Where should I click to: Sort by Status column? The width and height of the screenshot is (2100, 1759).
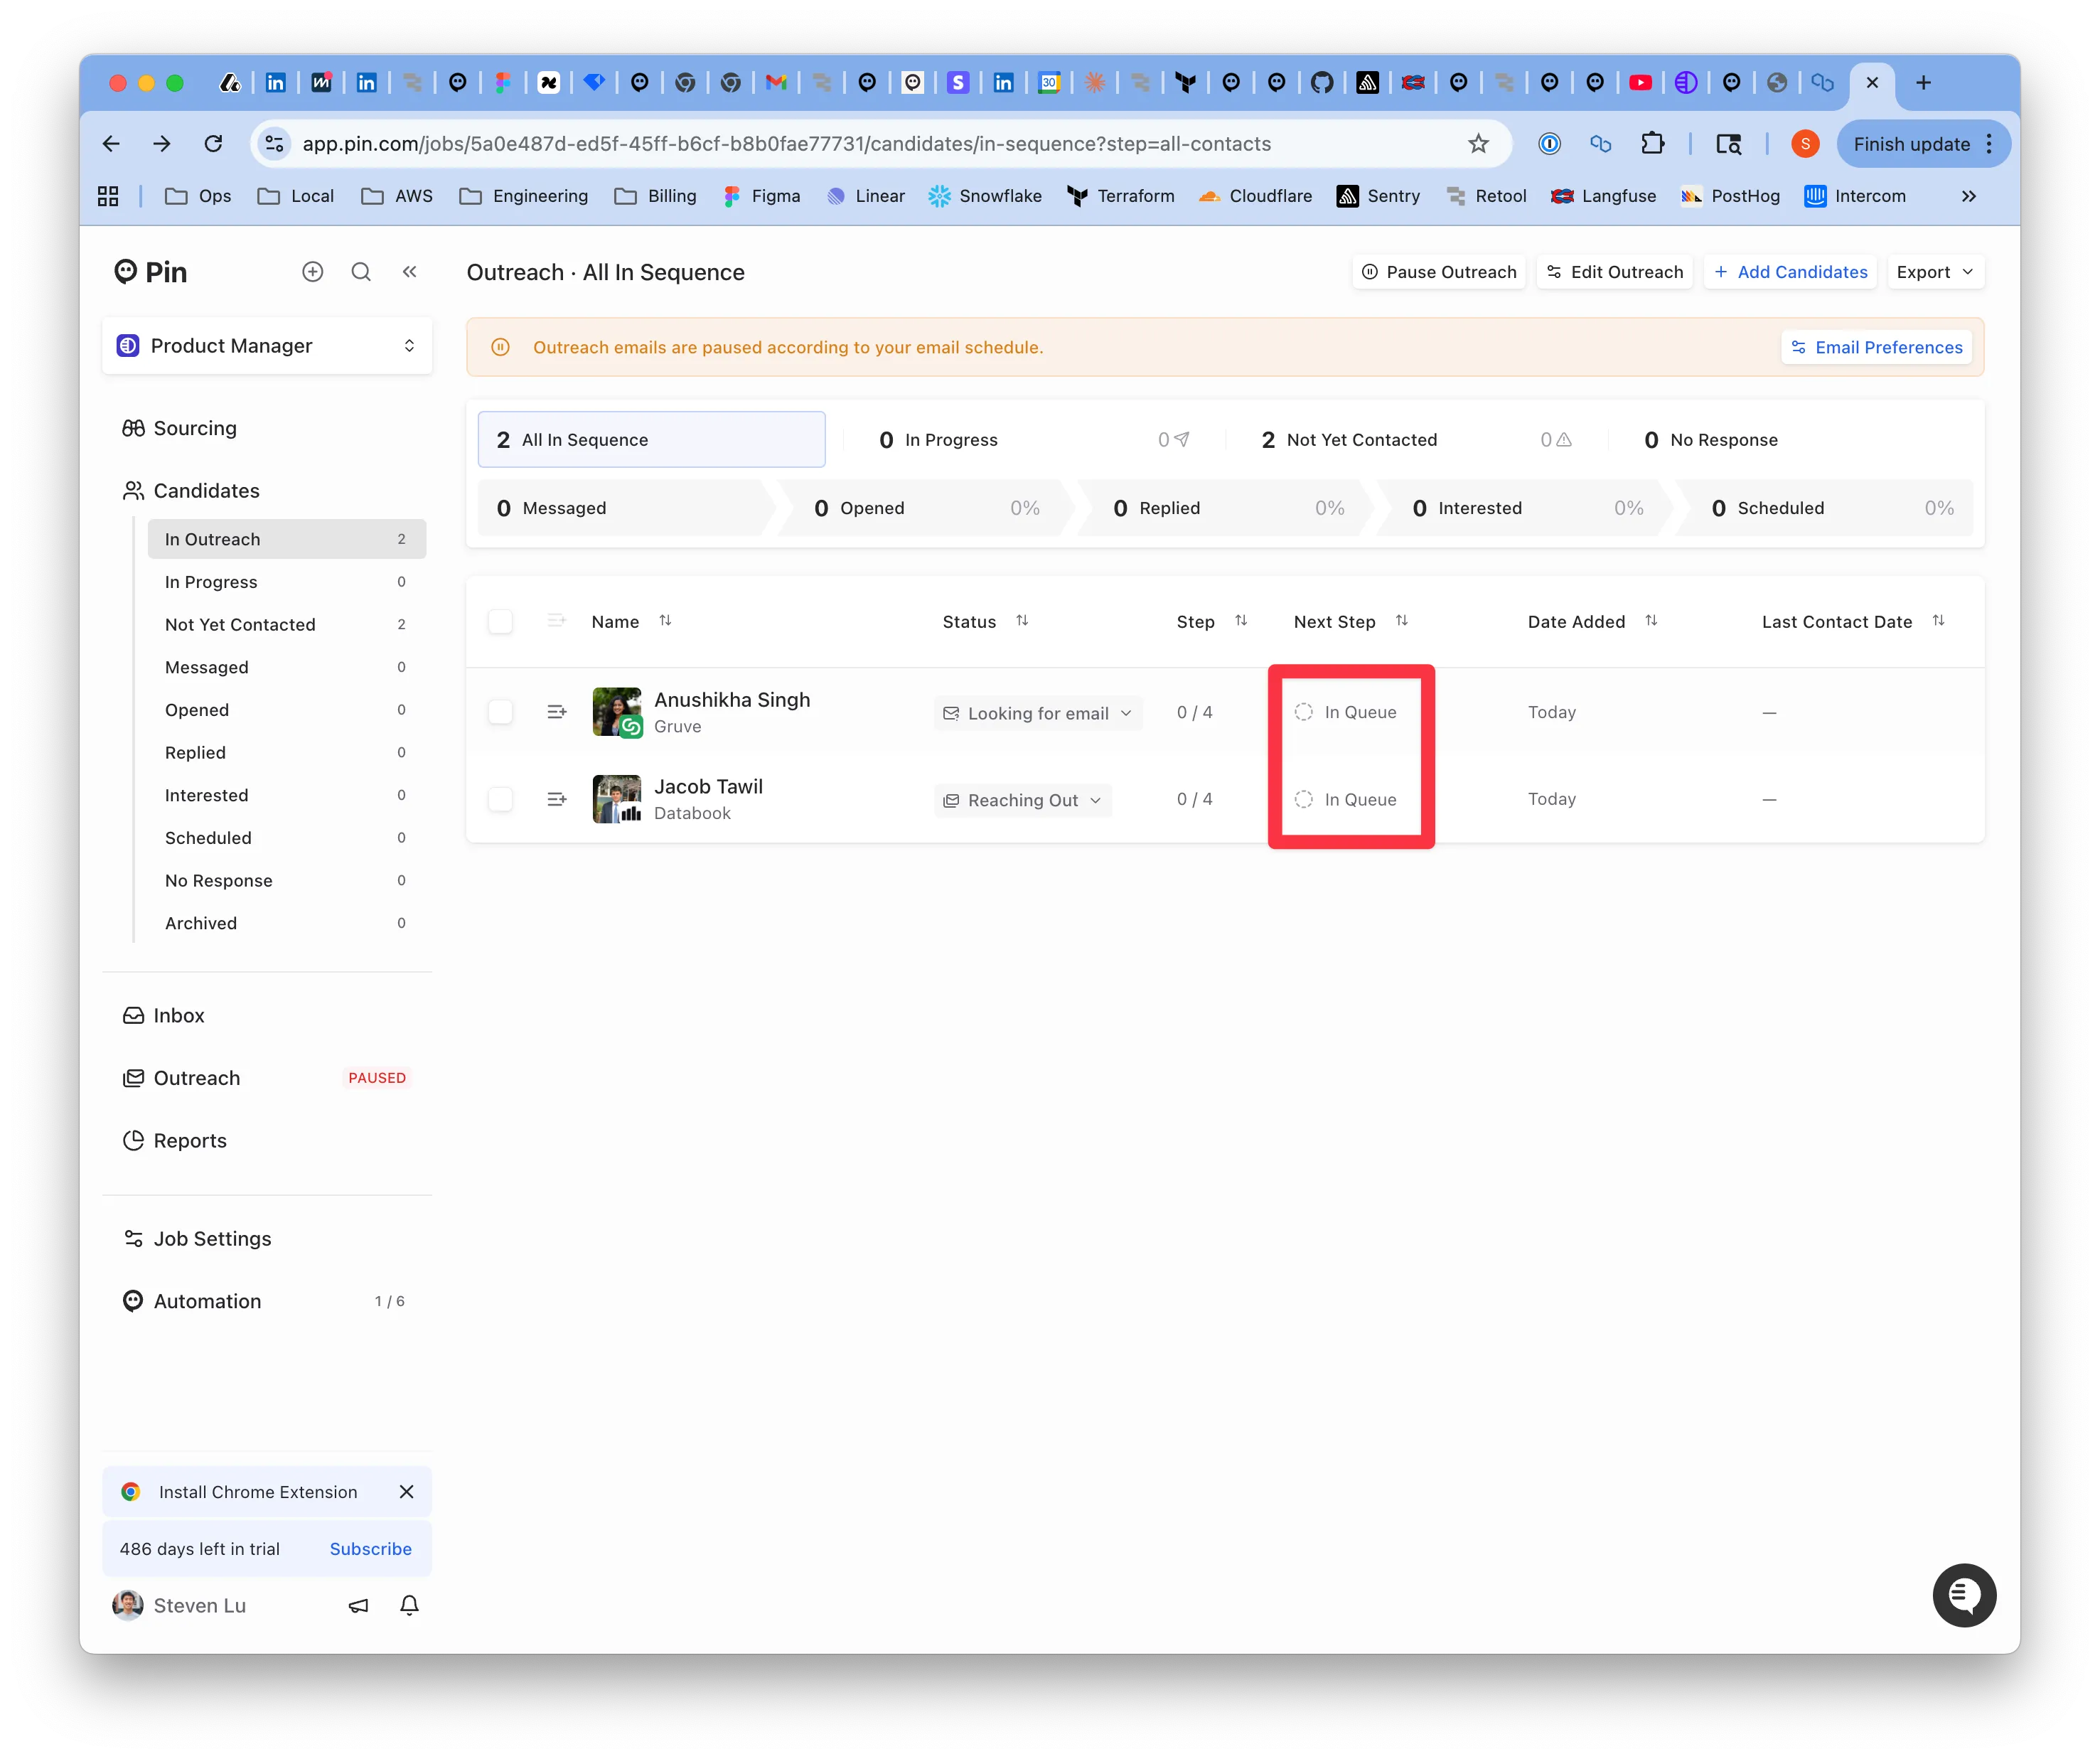(1021, 621)
